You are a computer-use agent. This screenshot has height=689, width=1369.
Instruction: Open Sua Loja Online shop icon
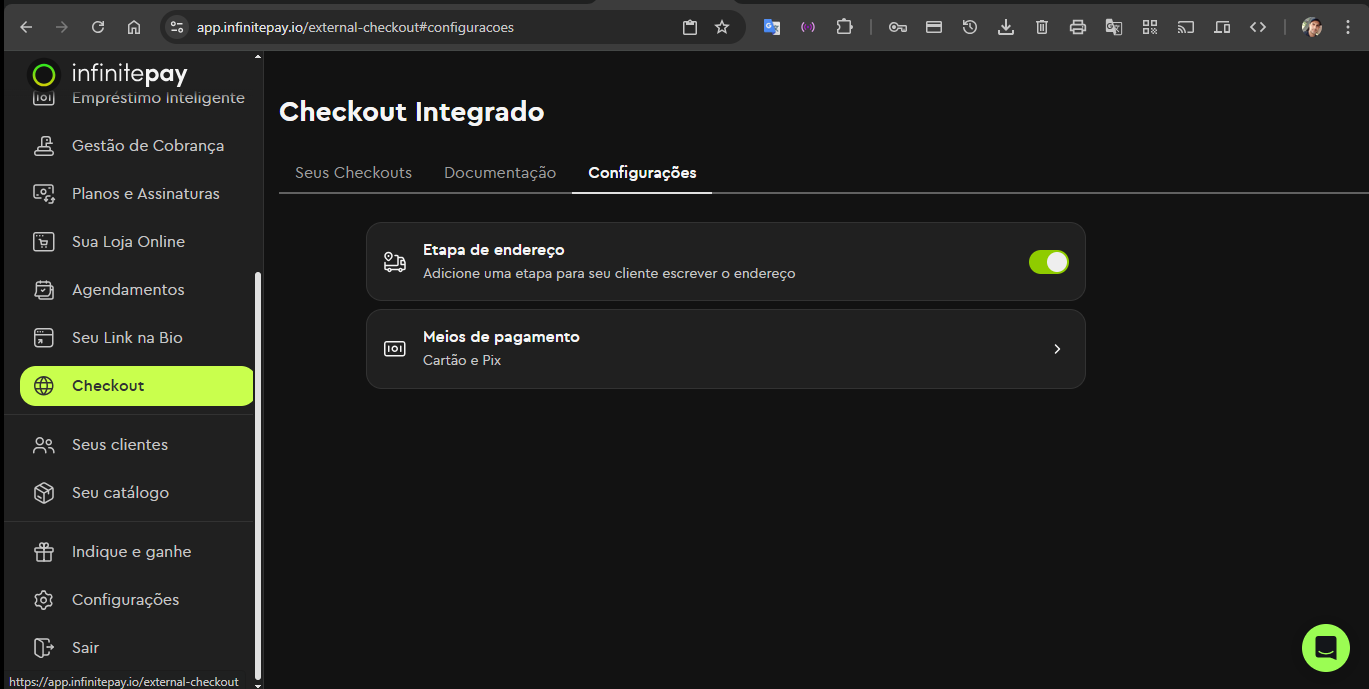pos(44,242)
